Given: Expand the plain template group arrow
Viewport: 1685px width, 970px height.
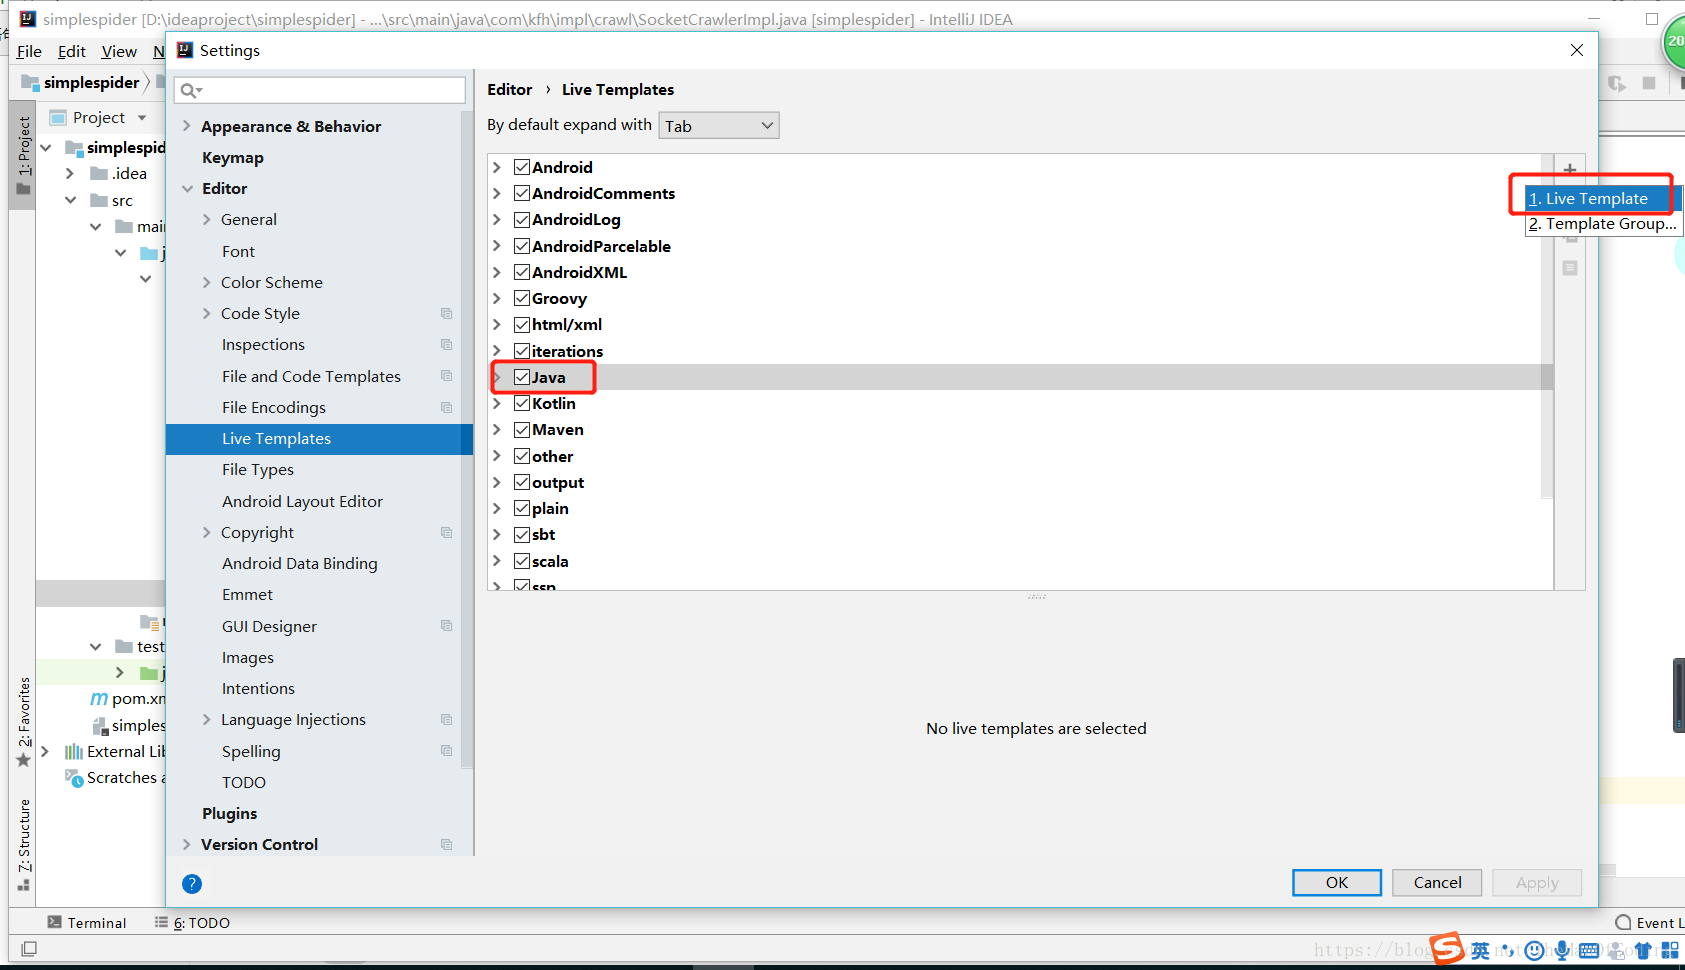Looking at the screenshot, I should click(497, 508).
